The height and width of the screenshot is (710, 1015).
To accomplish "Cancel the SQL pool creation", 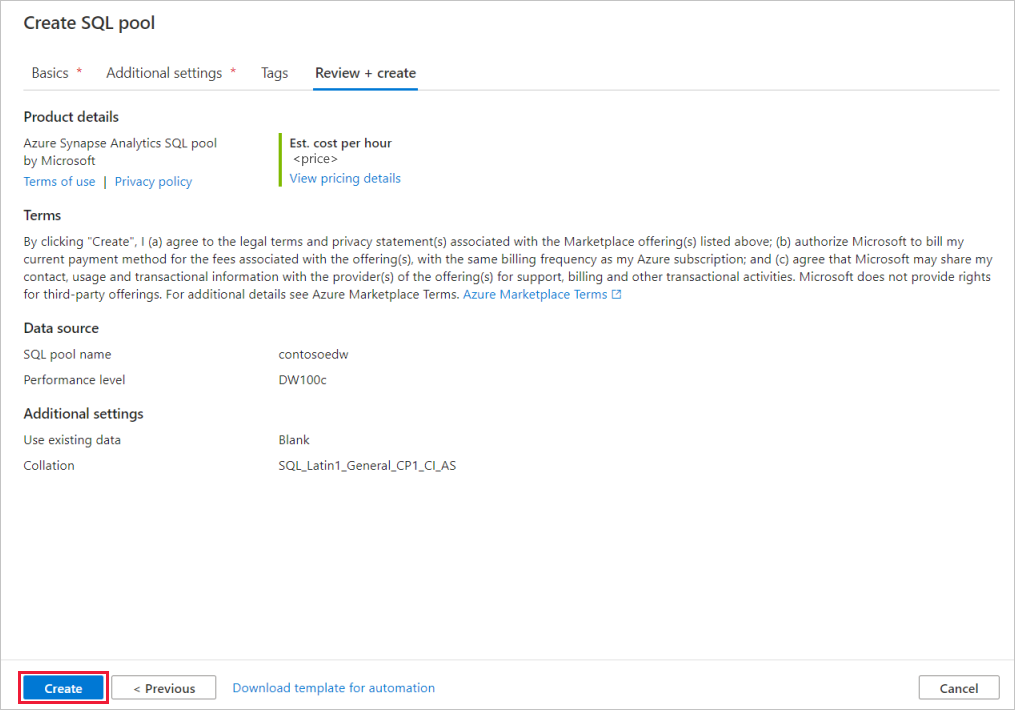I will click(957, 687).
